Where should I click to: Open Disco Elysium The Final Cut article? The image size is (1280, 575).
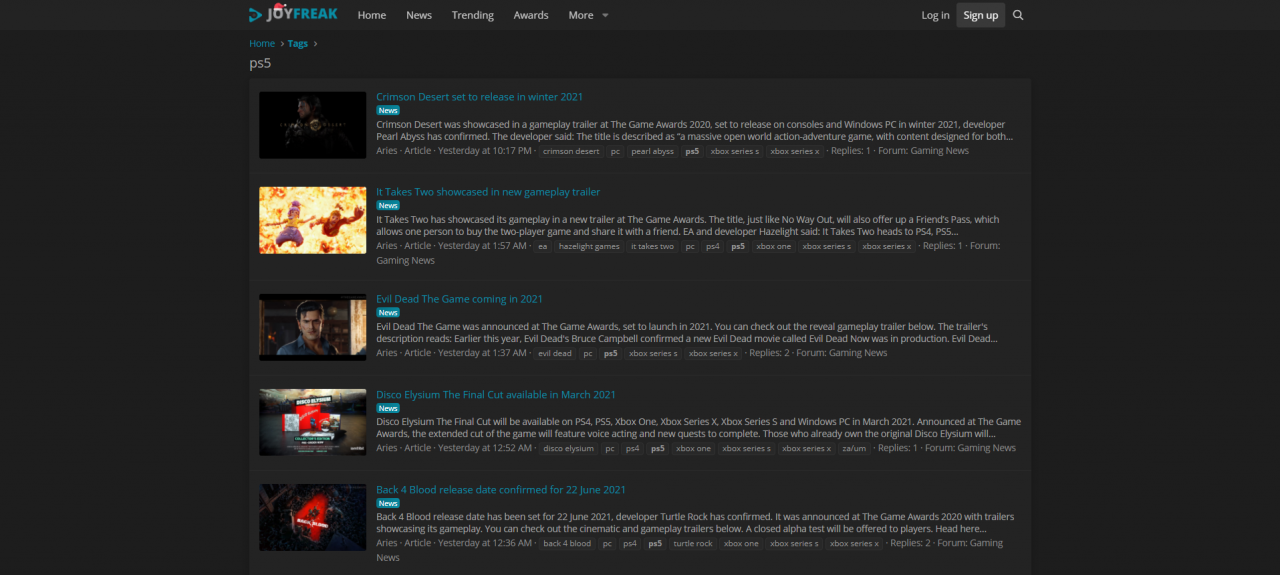[x=496, y=395]
